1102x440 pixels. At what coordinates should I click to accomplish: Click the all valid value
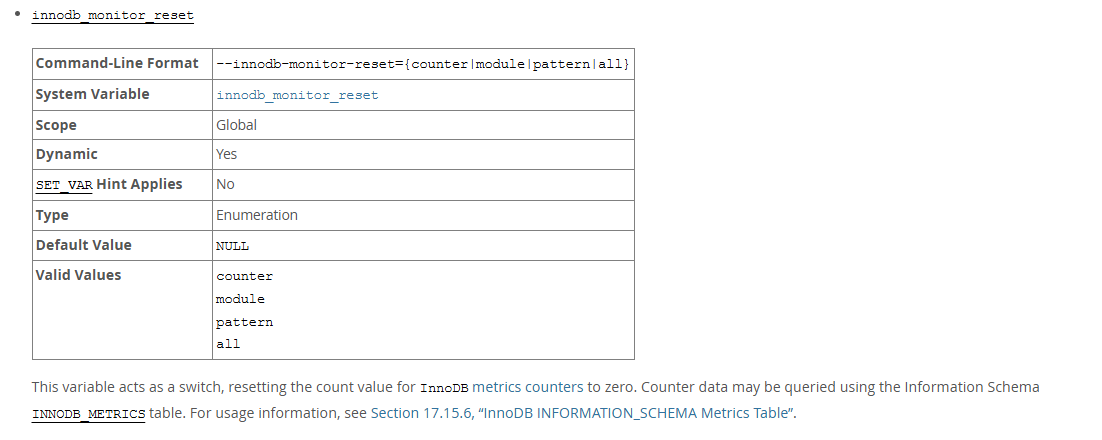click(228, 344)
